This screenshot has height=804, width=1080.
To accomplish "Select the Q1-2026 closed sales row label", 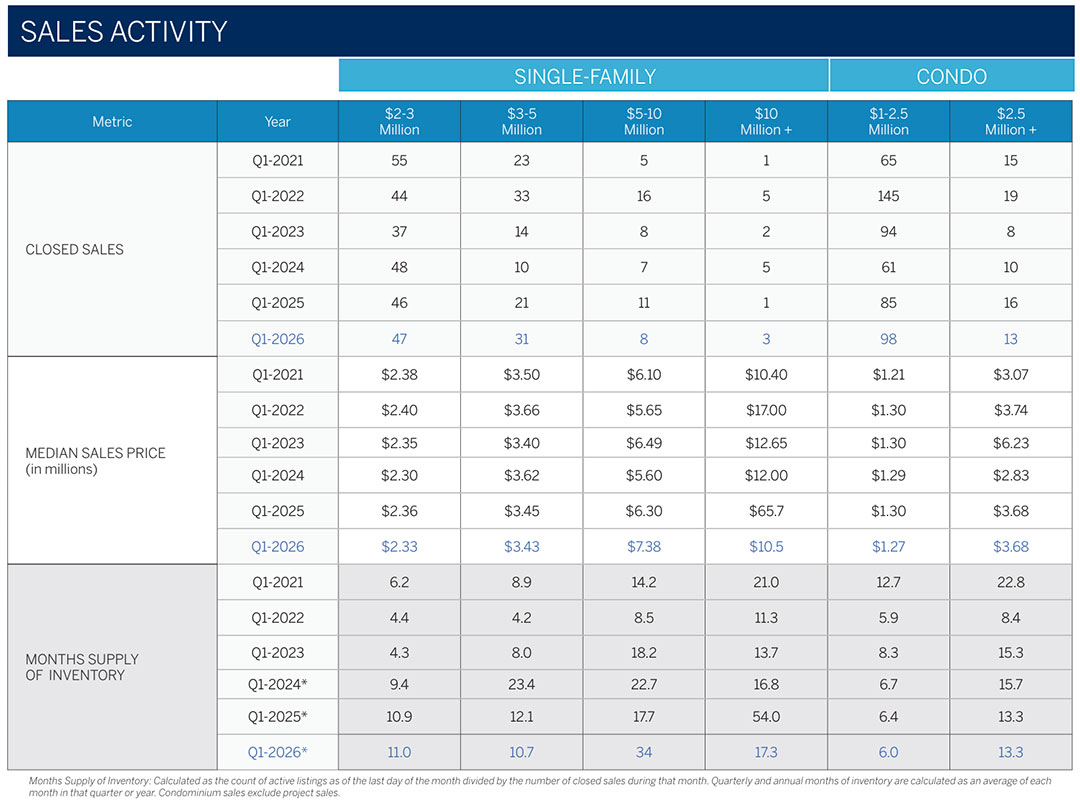I will pyautogui.click(x=277, y=339).
